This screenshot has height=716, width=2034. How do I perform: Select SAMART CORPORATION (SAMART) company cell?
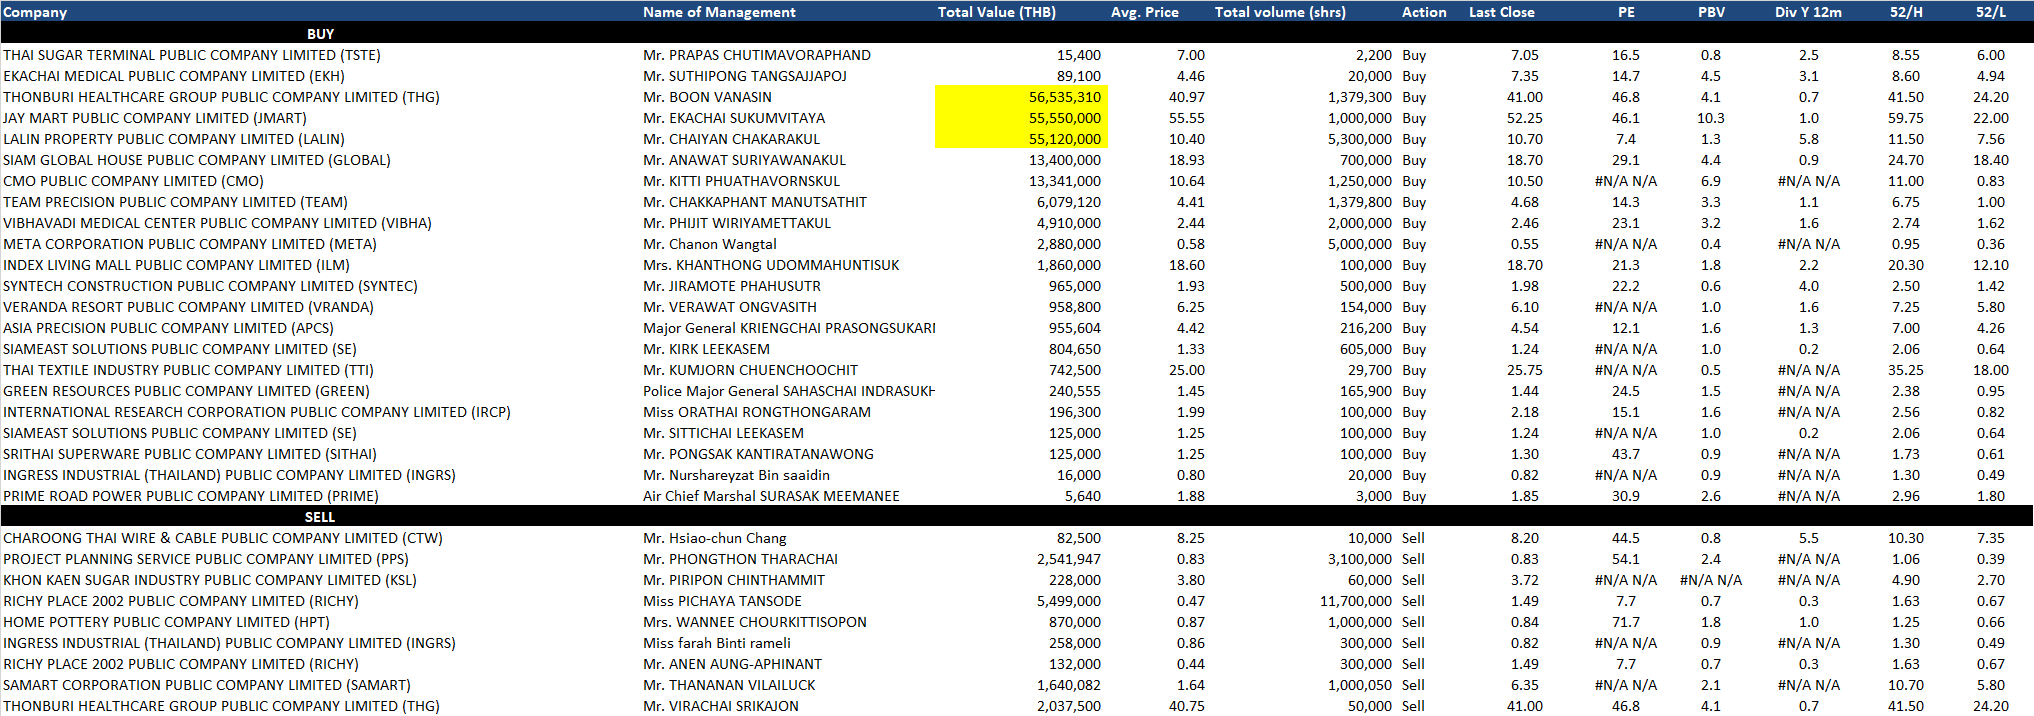[207, 685]
